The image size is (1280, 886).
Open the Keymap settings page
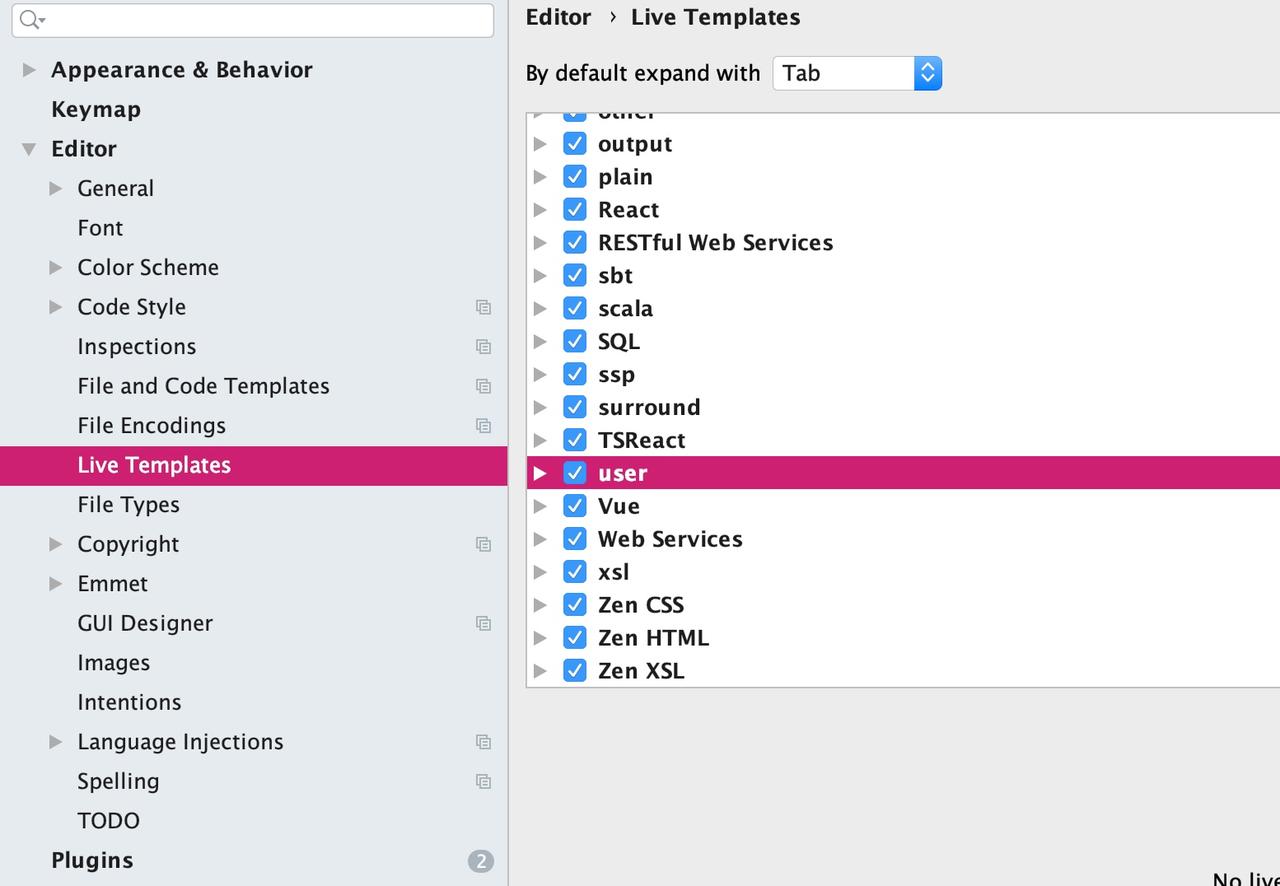point(96,110)
